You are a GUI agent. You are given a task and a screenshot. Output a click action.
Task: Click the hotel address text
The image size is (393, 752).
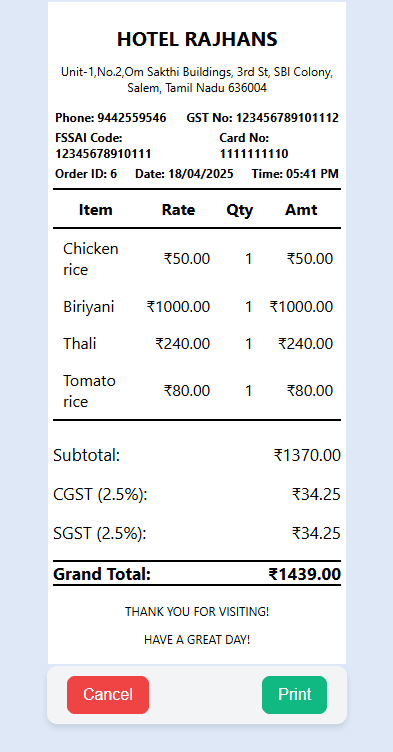(x=197, y=80)
